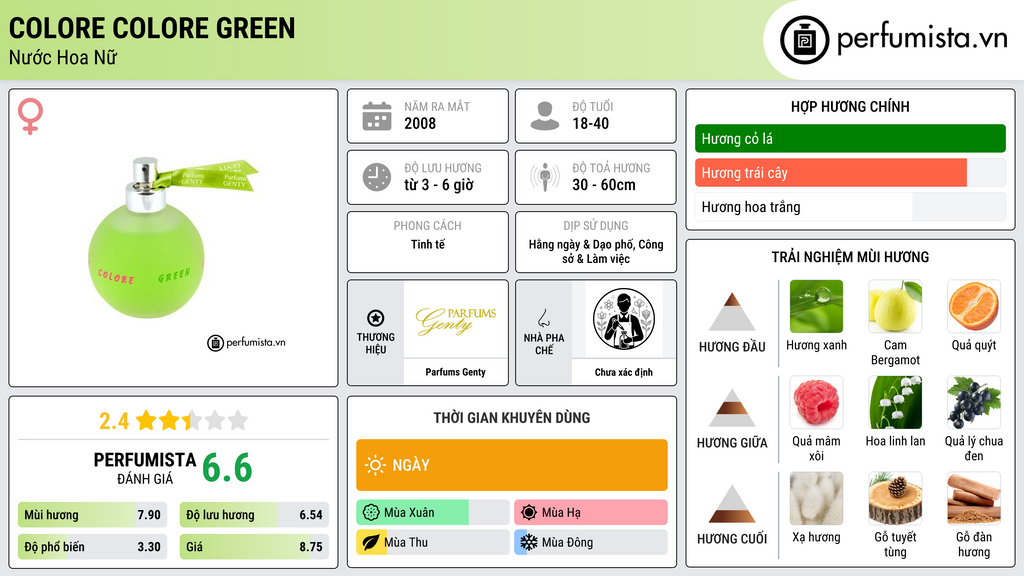Click the nose icon above Nhà pha chế
Screen dimensions: 1024x576
tap(543, 318)
